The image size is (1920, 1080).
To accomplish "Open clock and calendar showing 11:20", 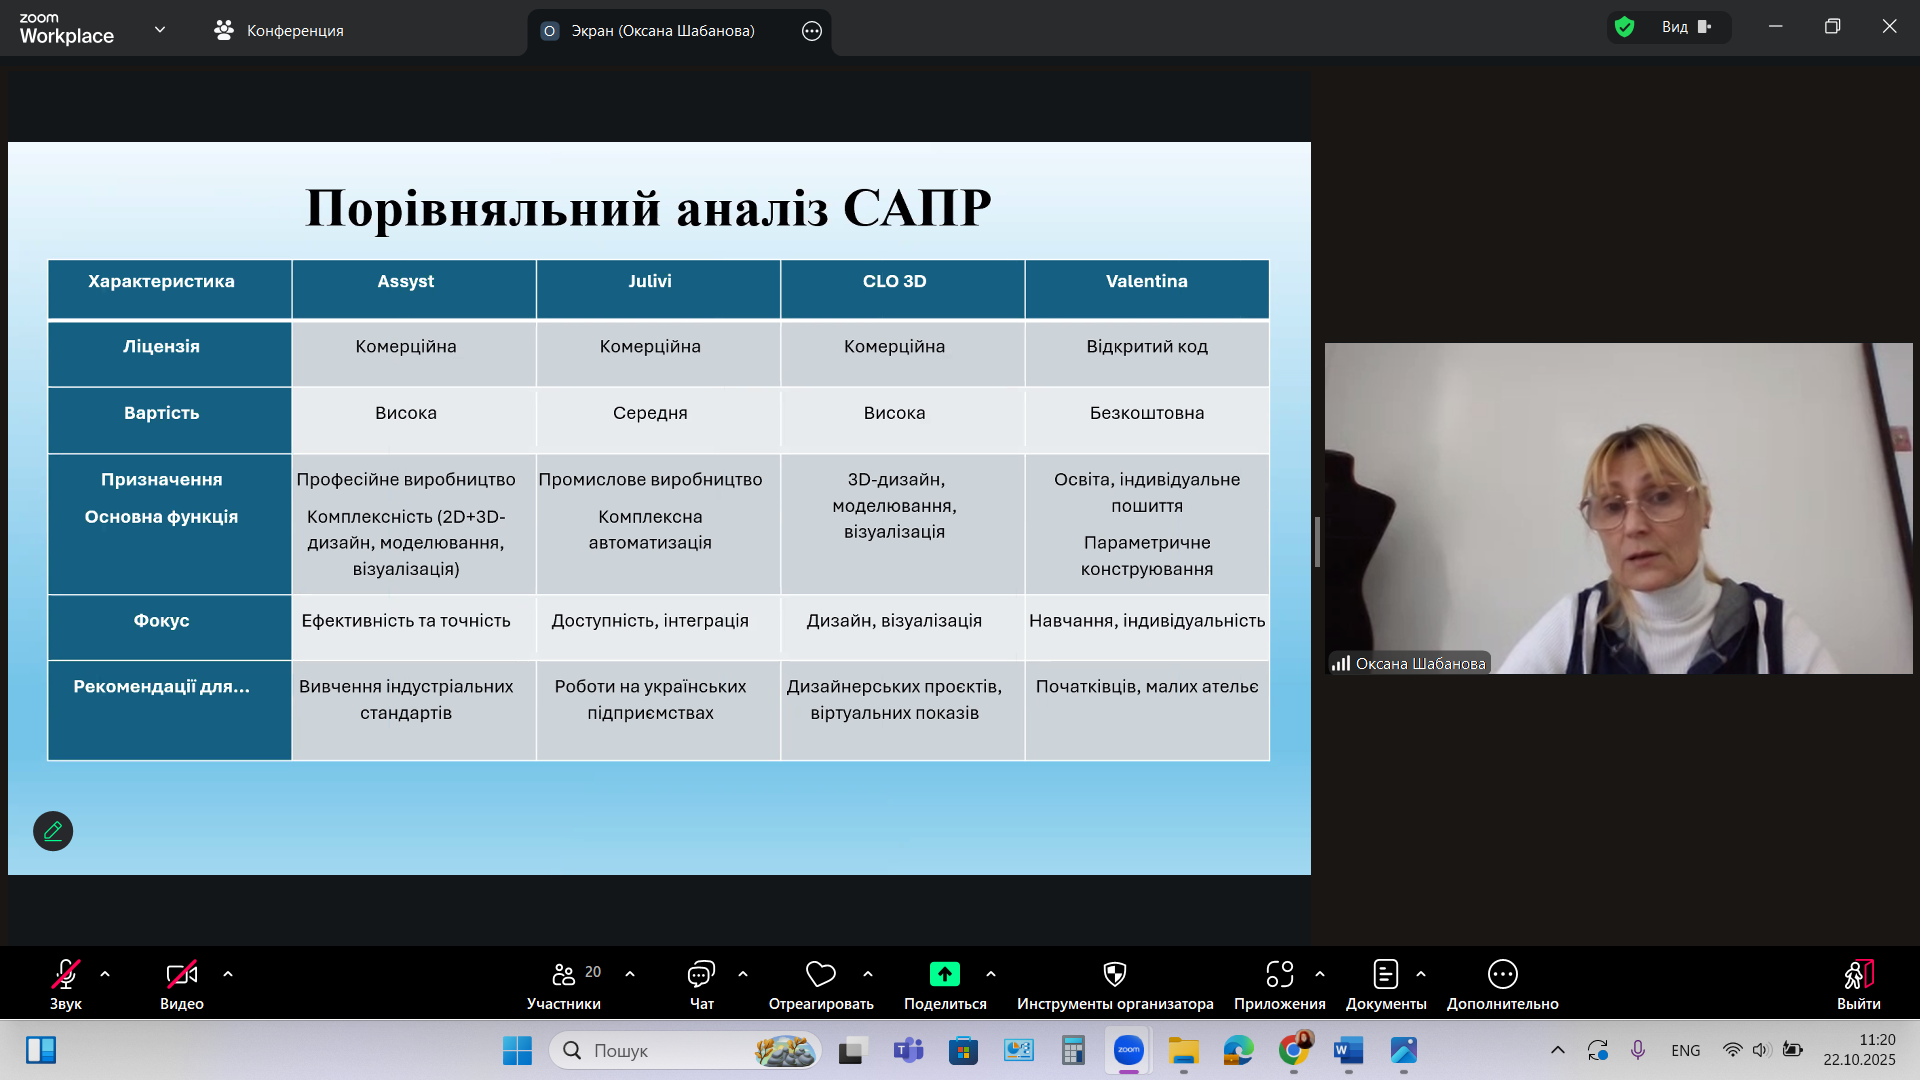I will pos(1859,1050).
